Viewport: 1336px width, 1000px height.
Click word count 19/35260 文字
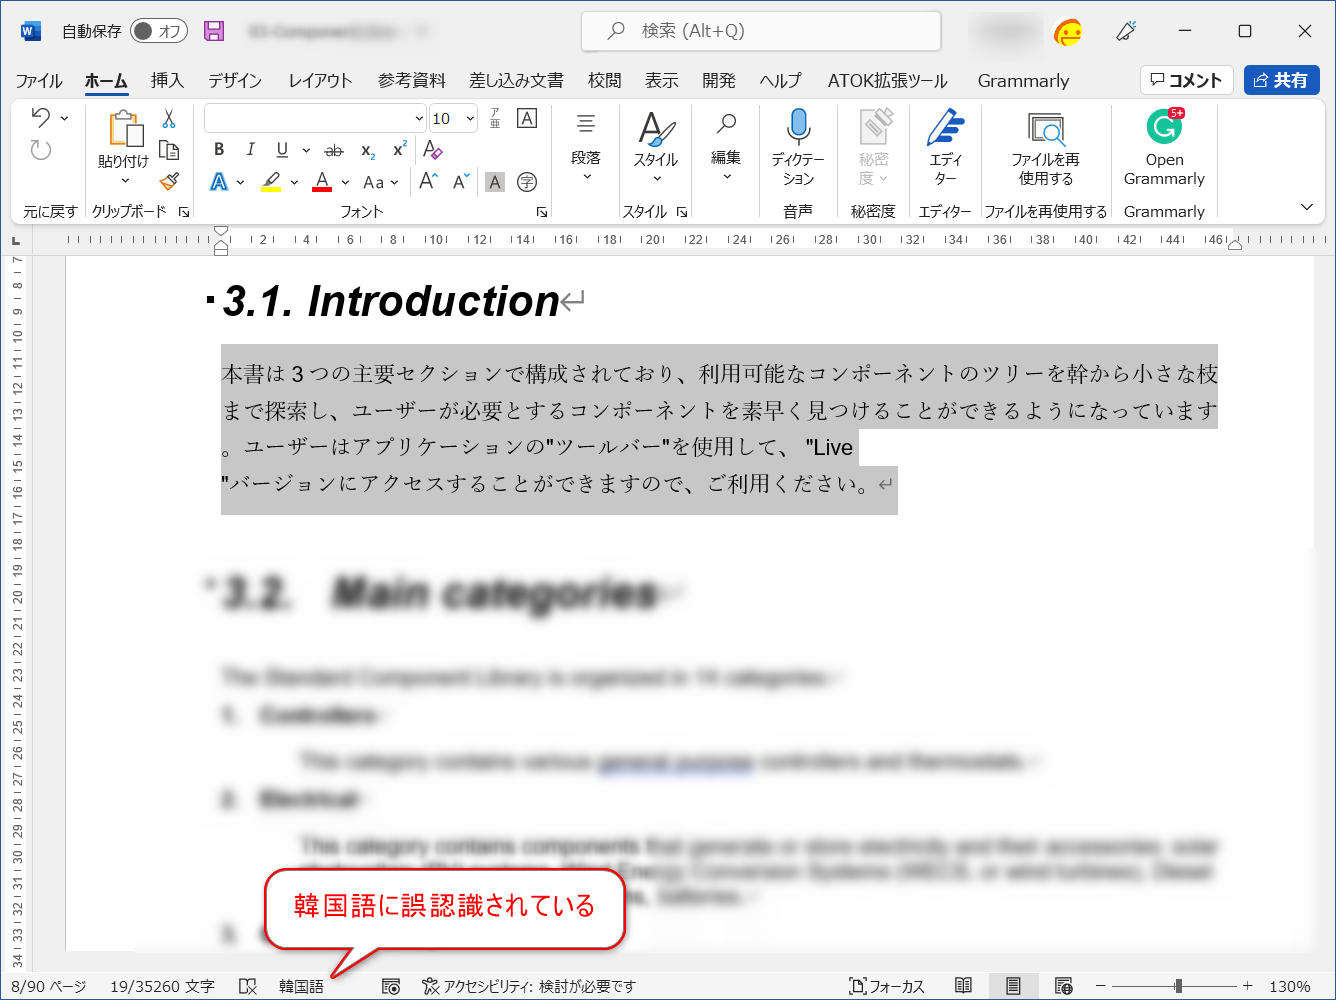[x=162, y=987]
